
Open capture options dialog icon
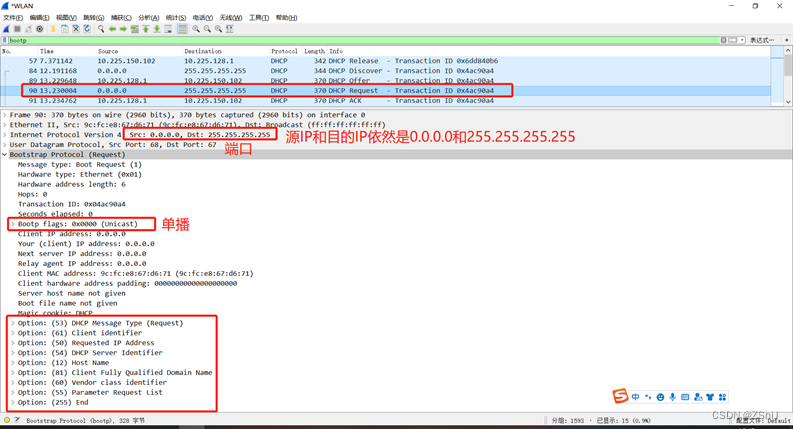click(x=39, y=29)
